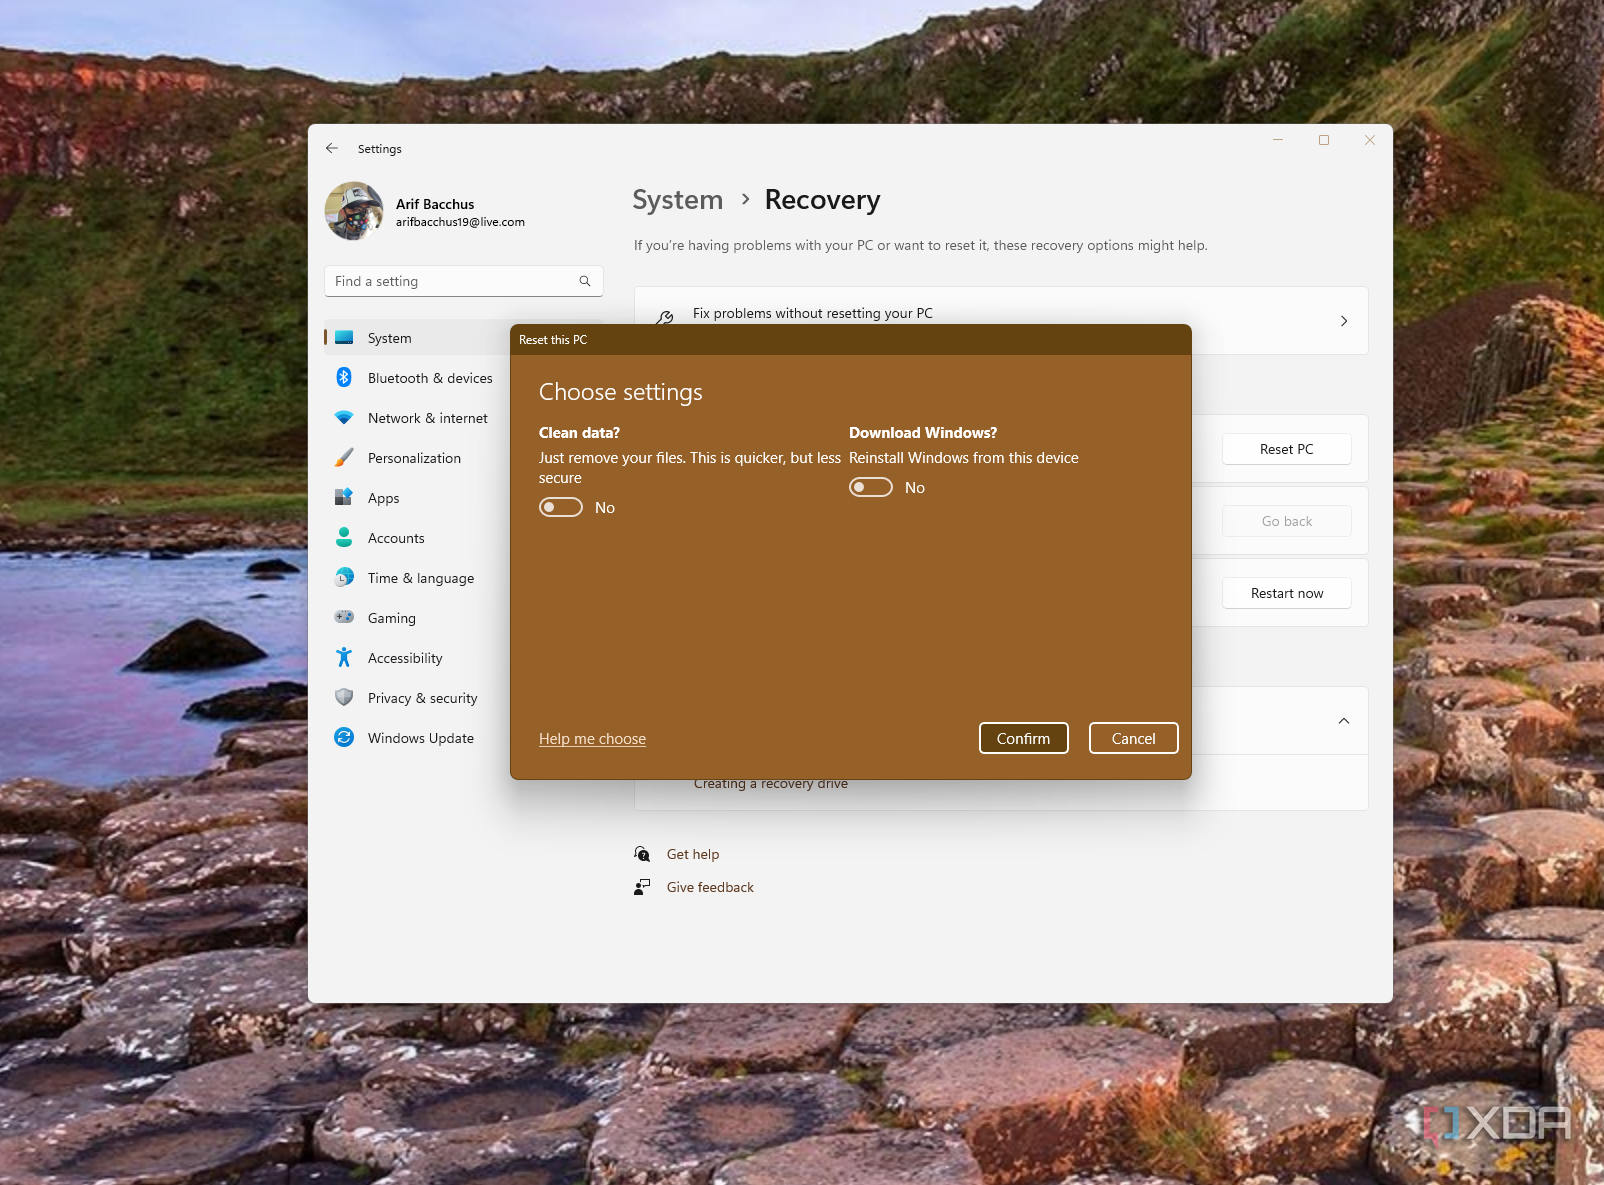
Task: Click the Confirm button
Action: click(x=1023, y=738)
